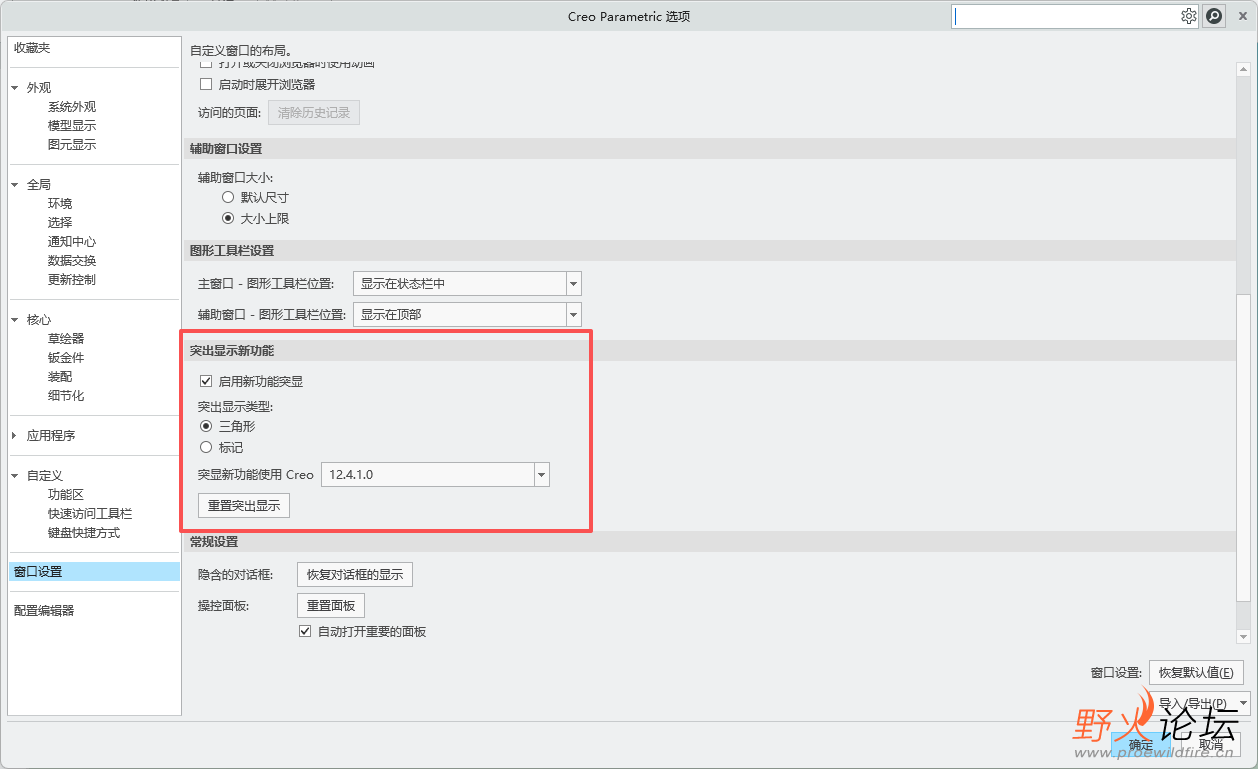Open 功能区 customization page
This screenshot has width=1258, height=769.
pos(66,495)
